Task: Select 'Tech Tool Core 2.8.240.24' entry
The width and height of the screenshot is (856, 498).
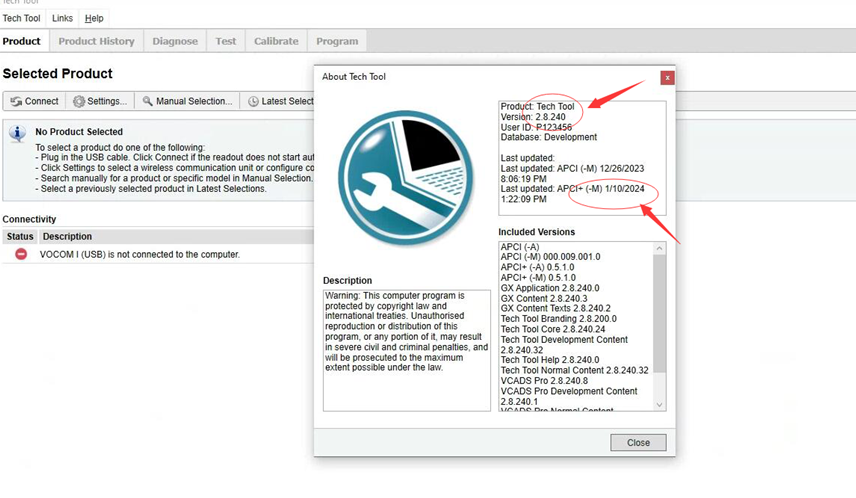Action: [x=552, y=329]
